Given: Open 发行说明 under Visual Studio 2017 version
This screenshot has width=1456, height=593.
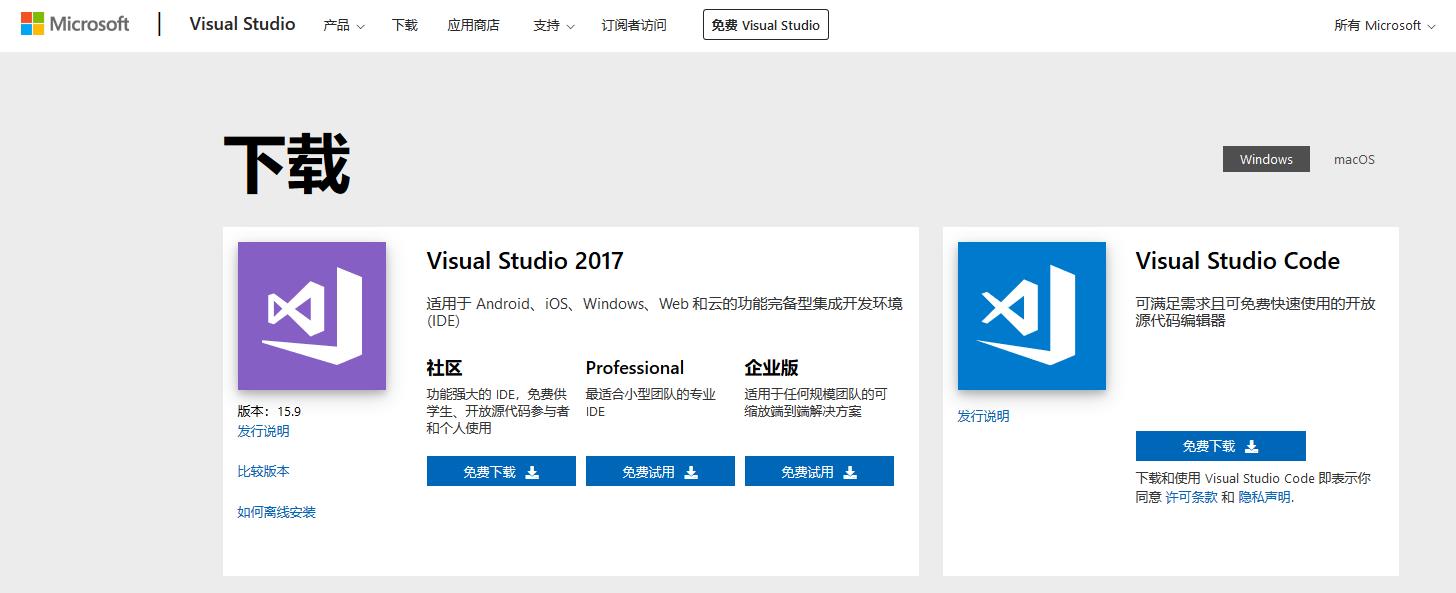Looking at the screenshot, I should [263, 431].
